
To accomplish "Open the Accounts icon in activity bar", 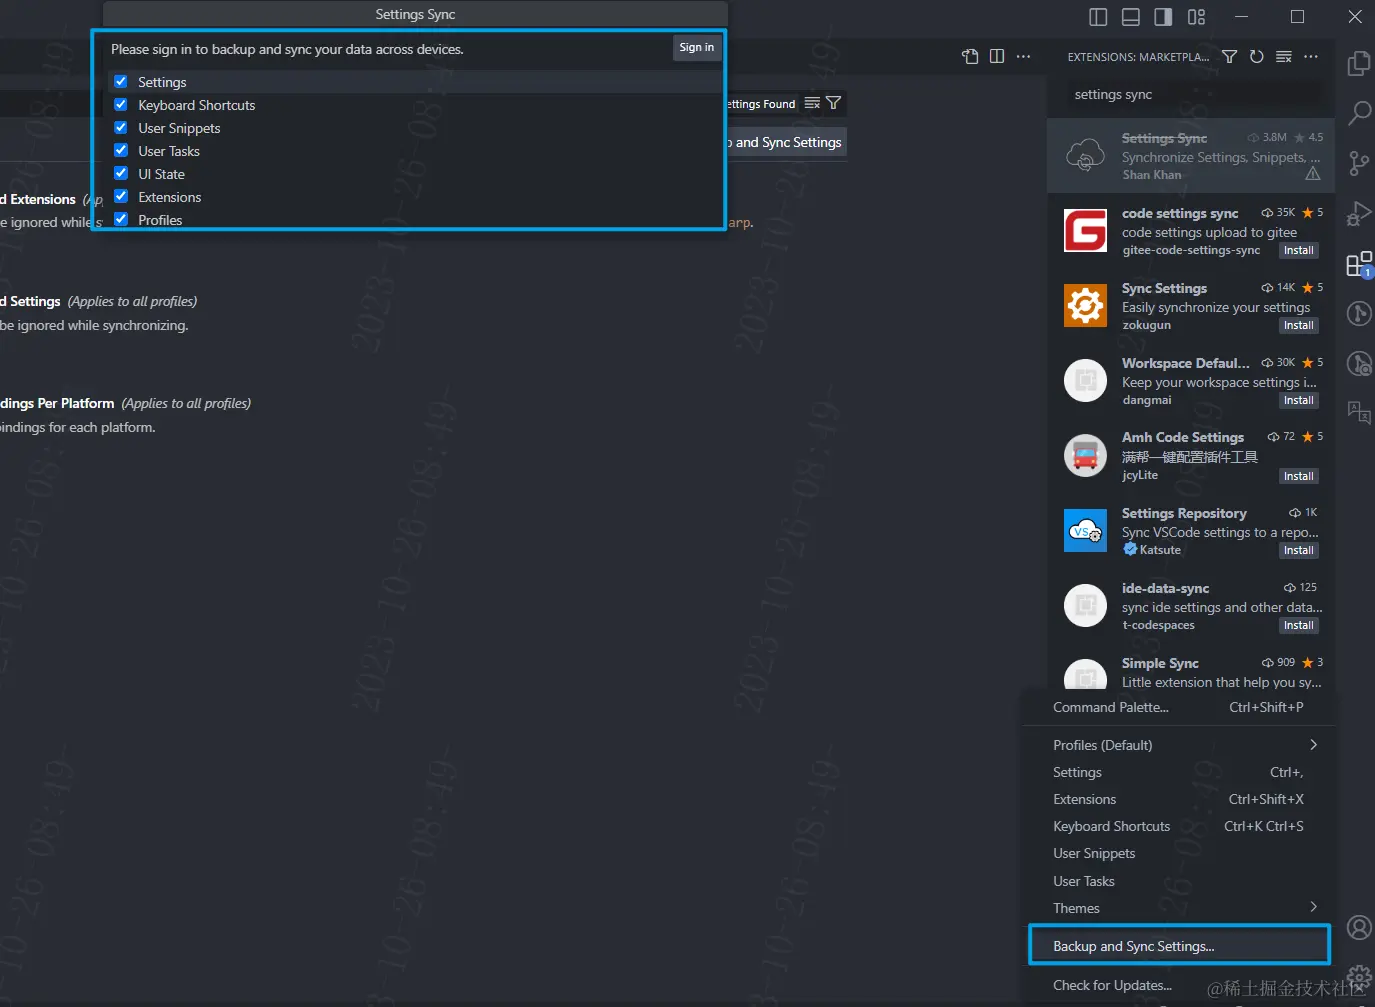I will pyautogui.click(x=1359, y=928).
